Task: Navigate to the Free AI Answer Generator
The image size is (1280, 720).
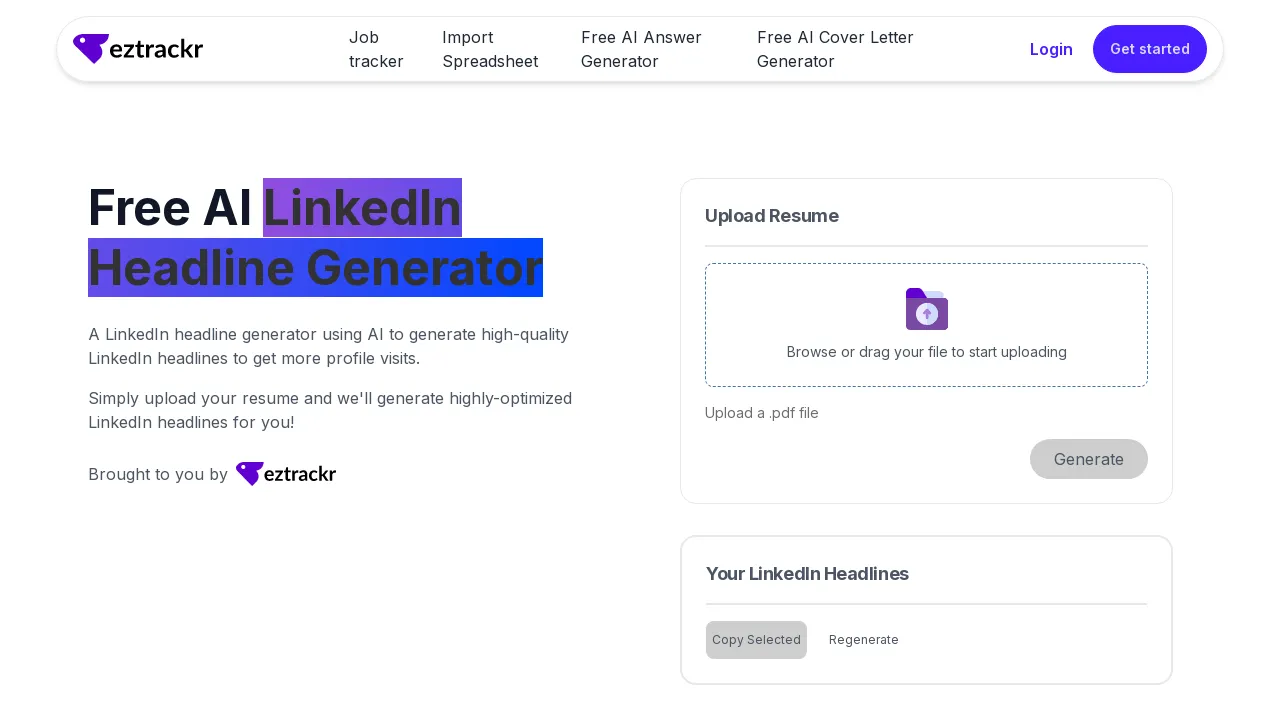Action: (641, 49)
